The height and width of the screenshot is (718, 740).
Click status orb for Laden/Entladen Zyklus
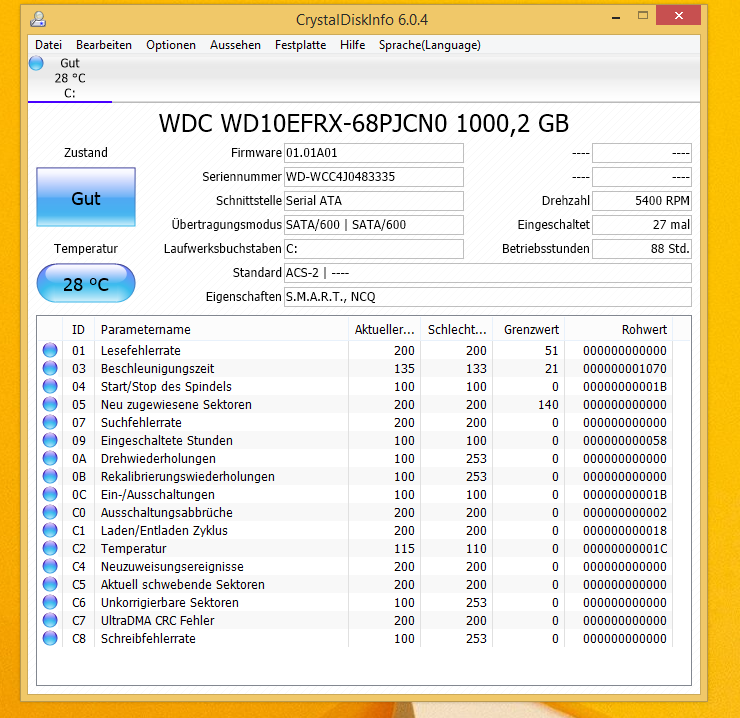[x=50, y=530]
